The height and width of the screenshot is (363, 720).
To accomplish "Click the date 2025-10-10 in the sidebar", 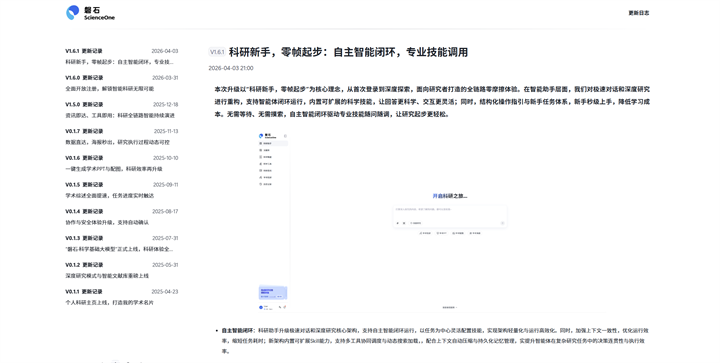I will click(x=165, y=158).
